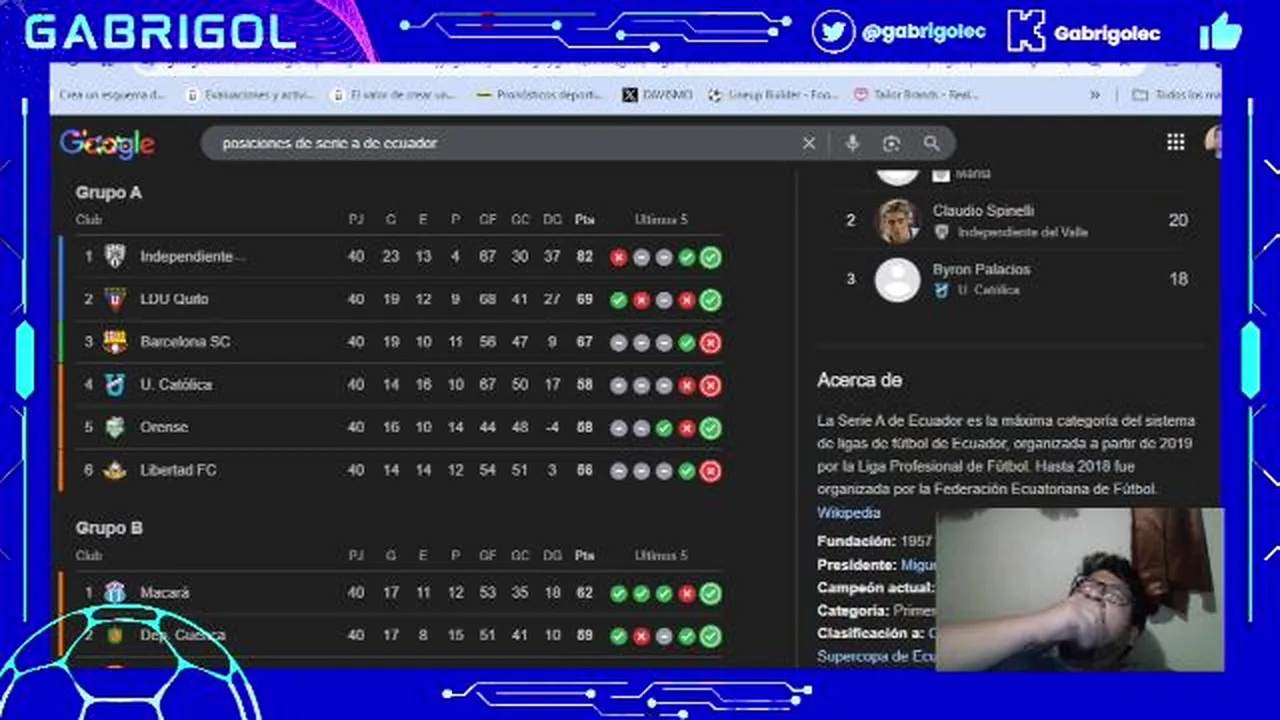Expand hidden bookmarks with the chevron
This screenshot has width=1280, height=720.
1095,95
